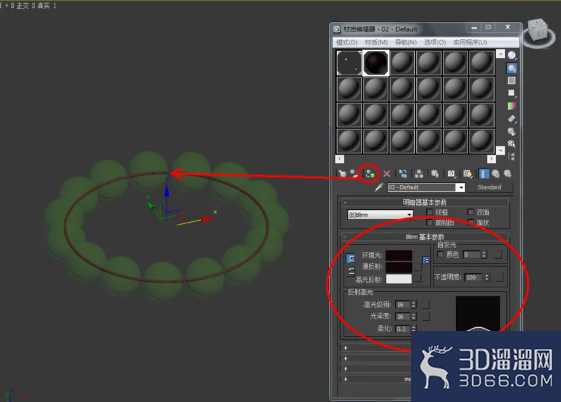Enable the 面贴图 face map checkbox
Screen dimensions: 561x402
click(x=430, y=222)
